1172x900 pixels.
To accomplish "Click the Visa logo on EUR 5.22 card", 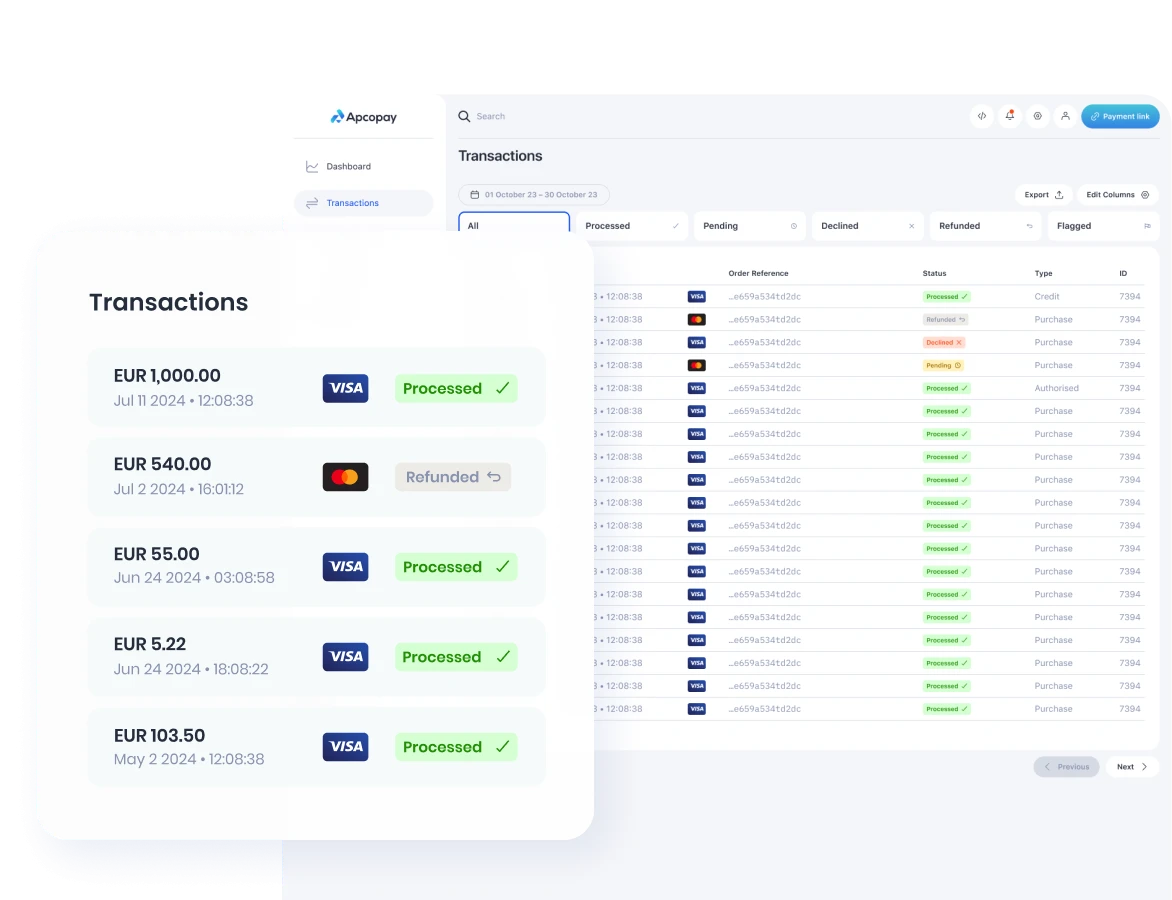I will 345,656.
